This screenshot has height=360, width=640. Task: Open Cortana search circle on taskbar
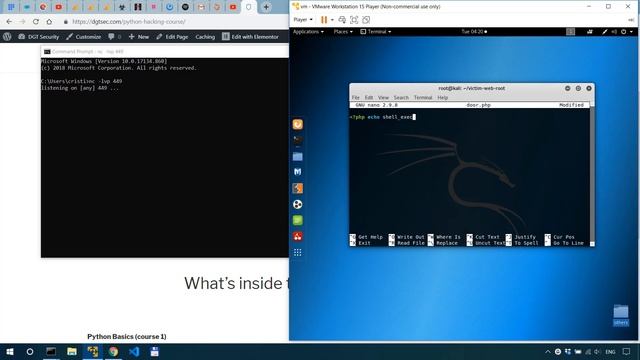pyautogui.click(x=30, y=351)
